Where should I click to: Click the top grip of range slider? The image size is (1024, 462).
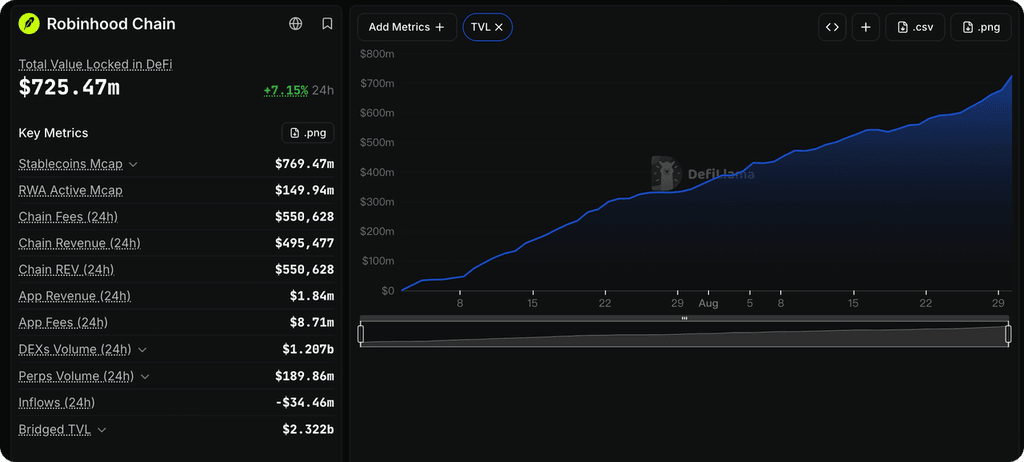[x=684, y=318]
